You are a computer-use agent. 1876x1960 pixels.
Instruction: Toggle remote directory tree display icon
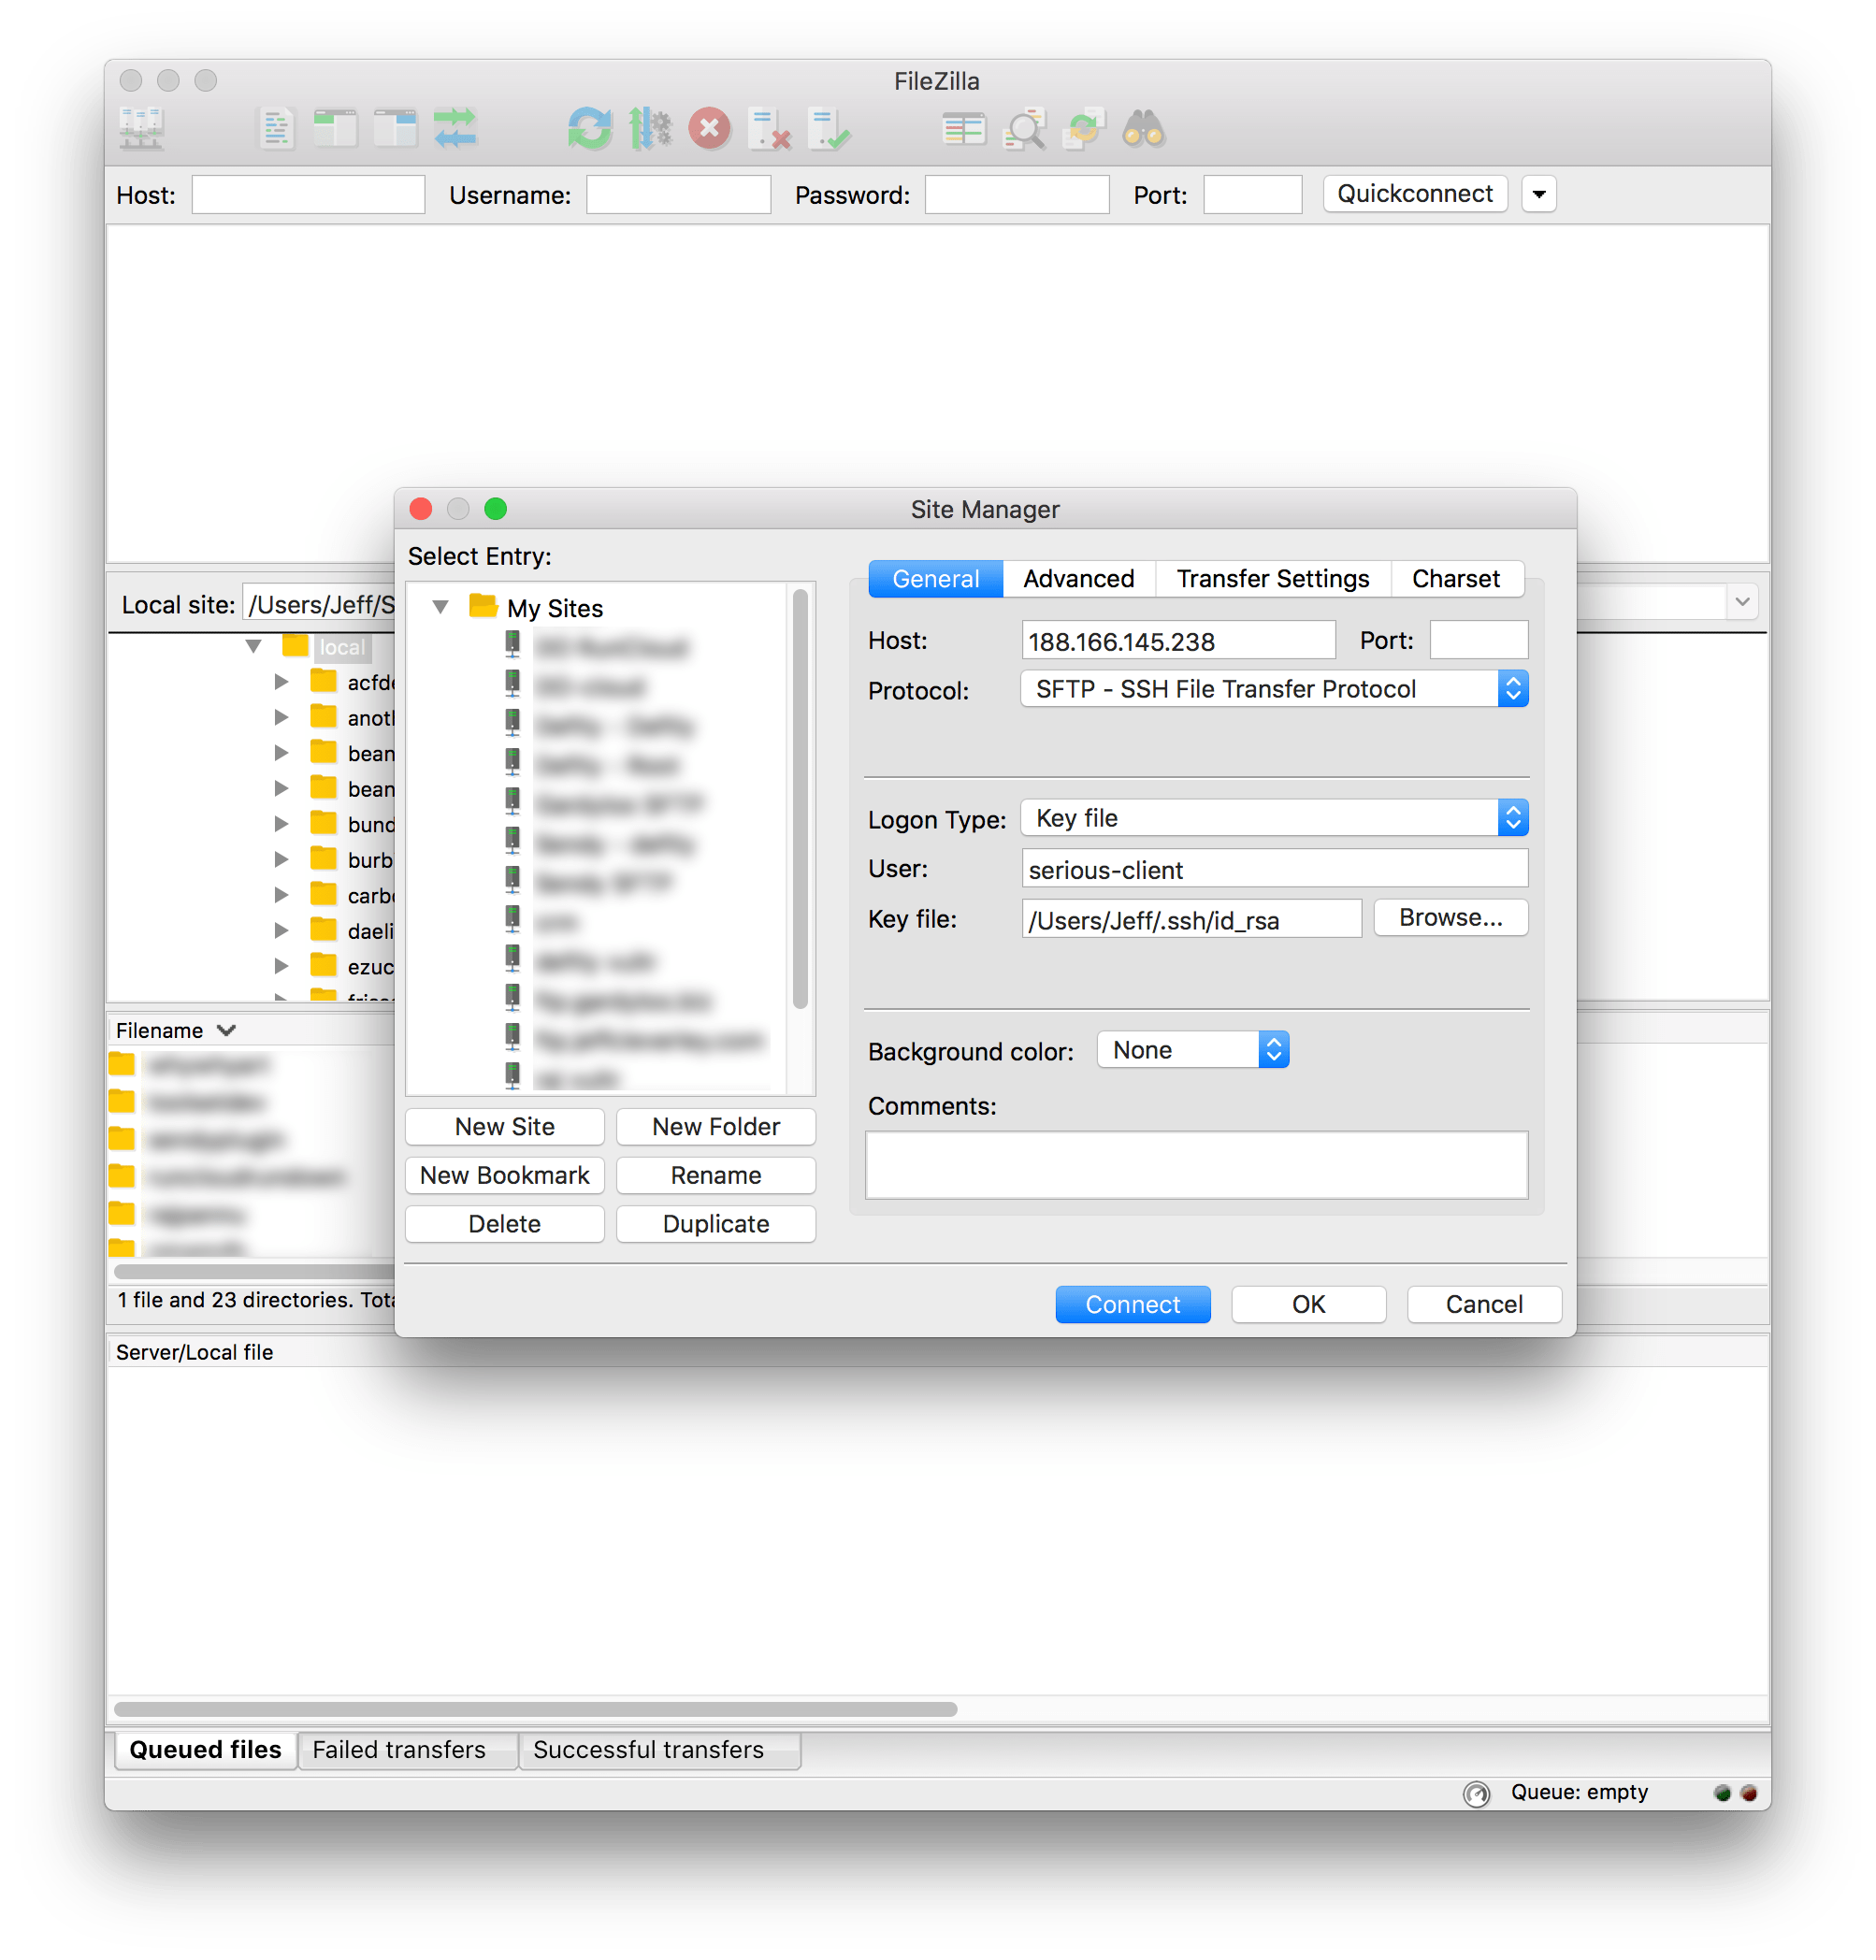point(395,129)
